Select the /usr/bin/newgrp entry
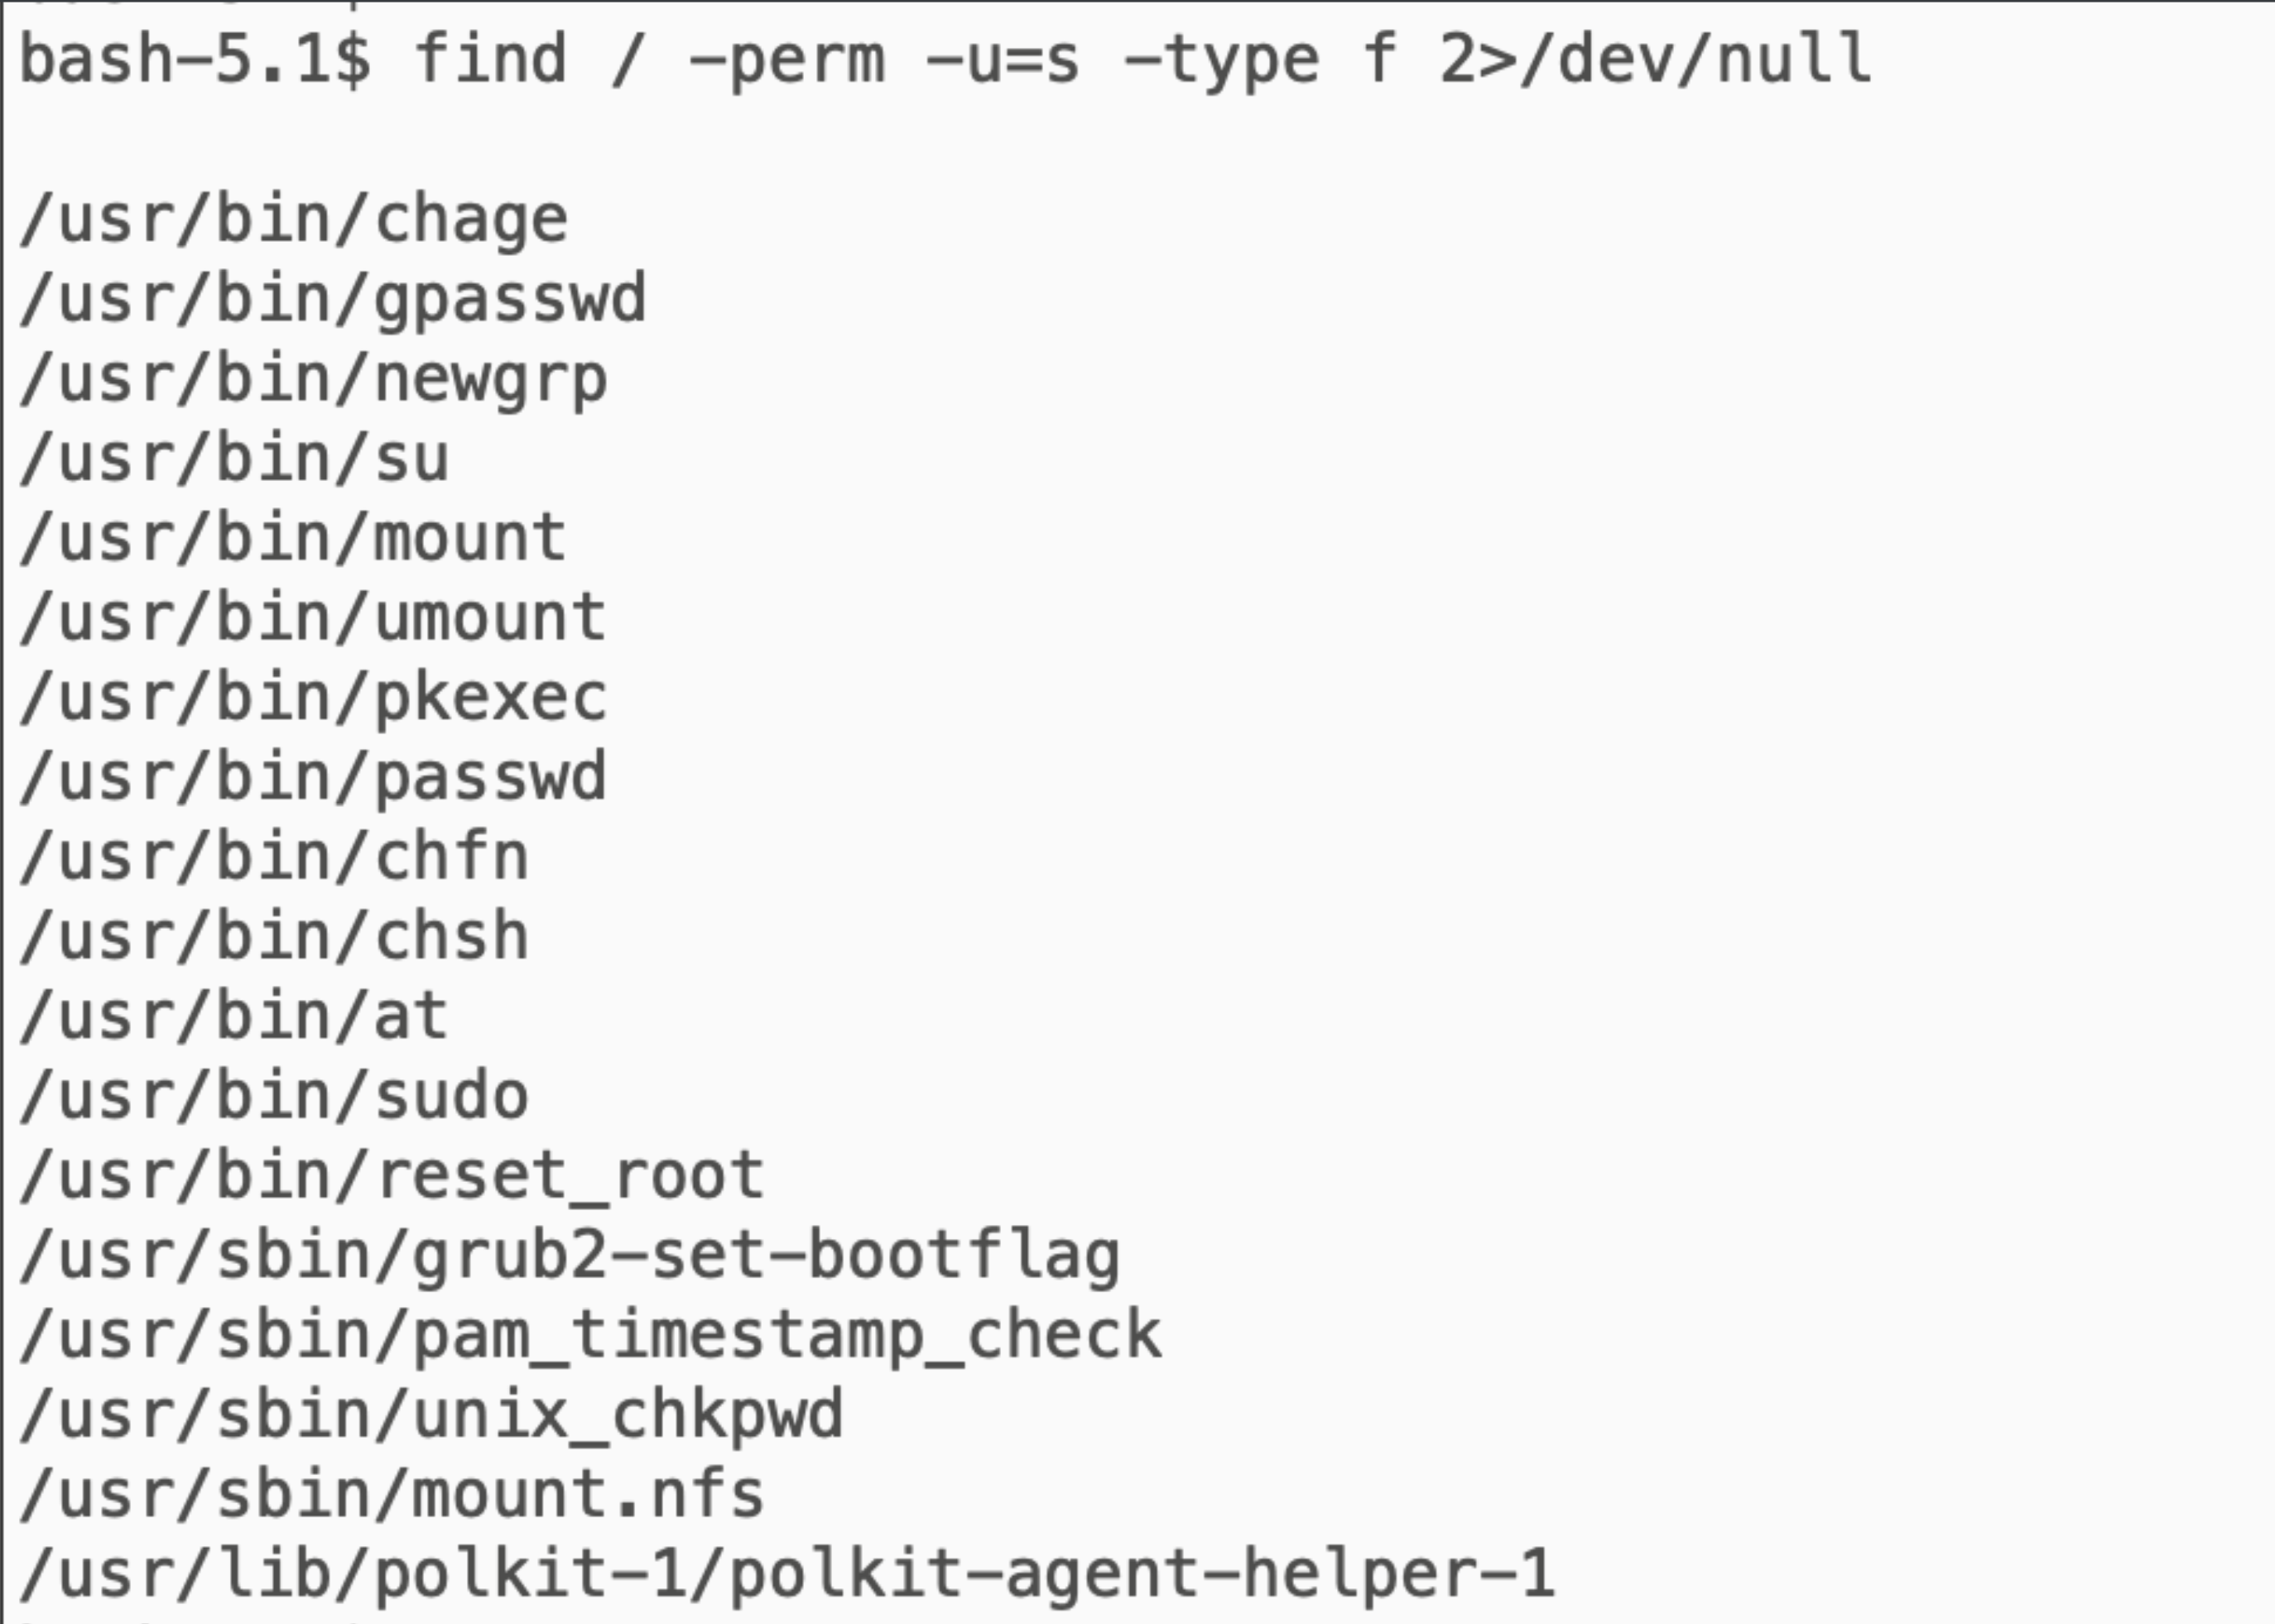 (x=313, y=380)
